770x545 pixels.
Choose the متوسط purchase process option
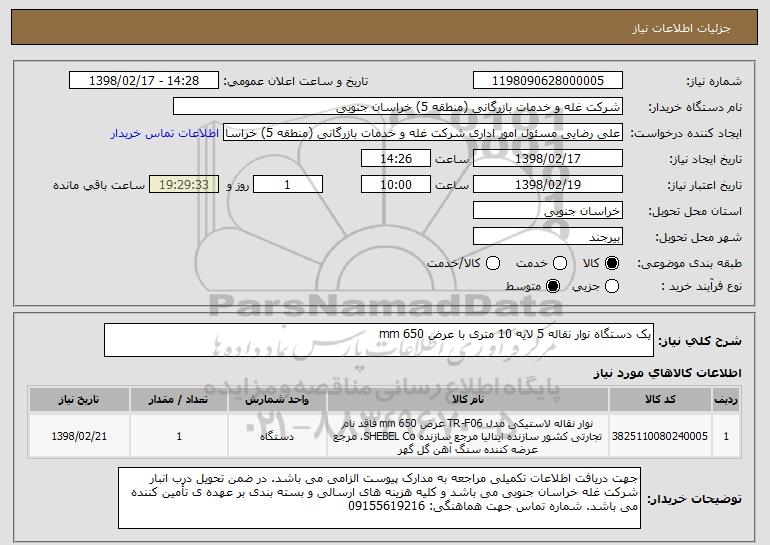(553, 286)
